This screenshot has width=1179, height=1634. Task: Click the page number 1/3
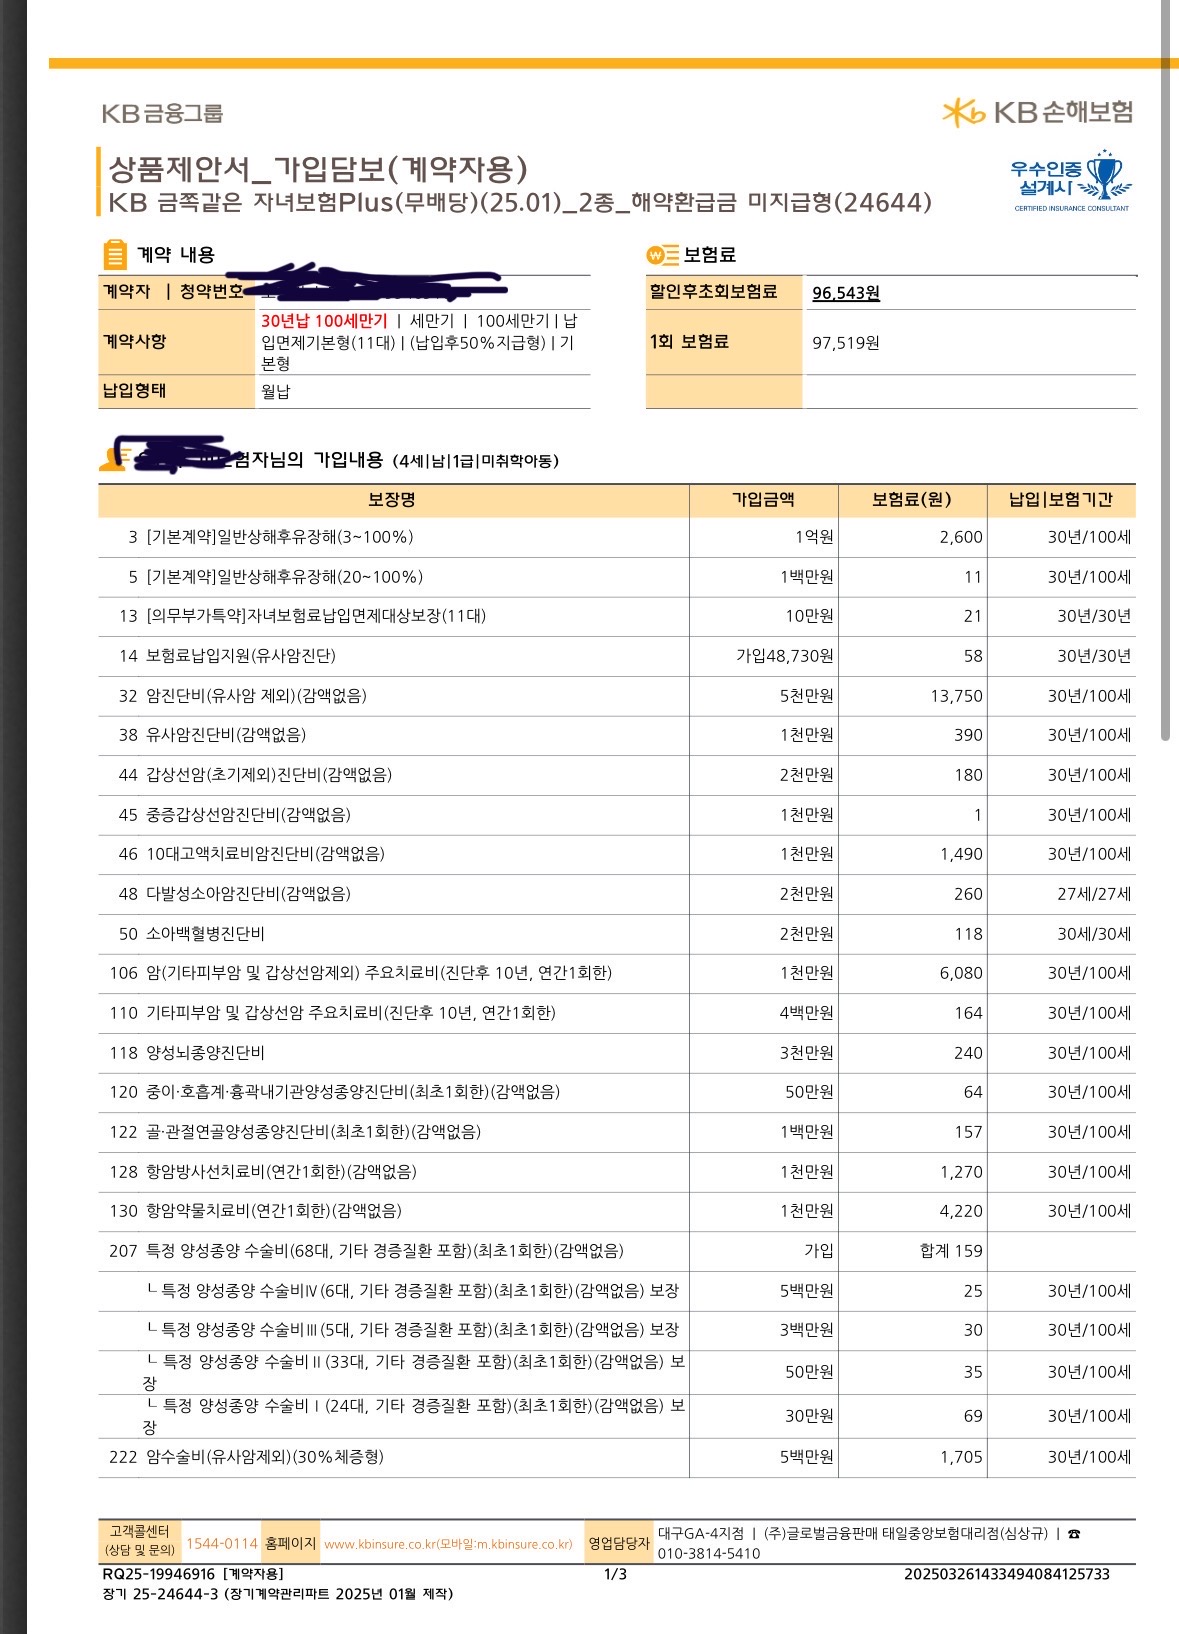(x=616, y=1574)
